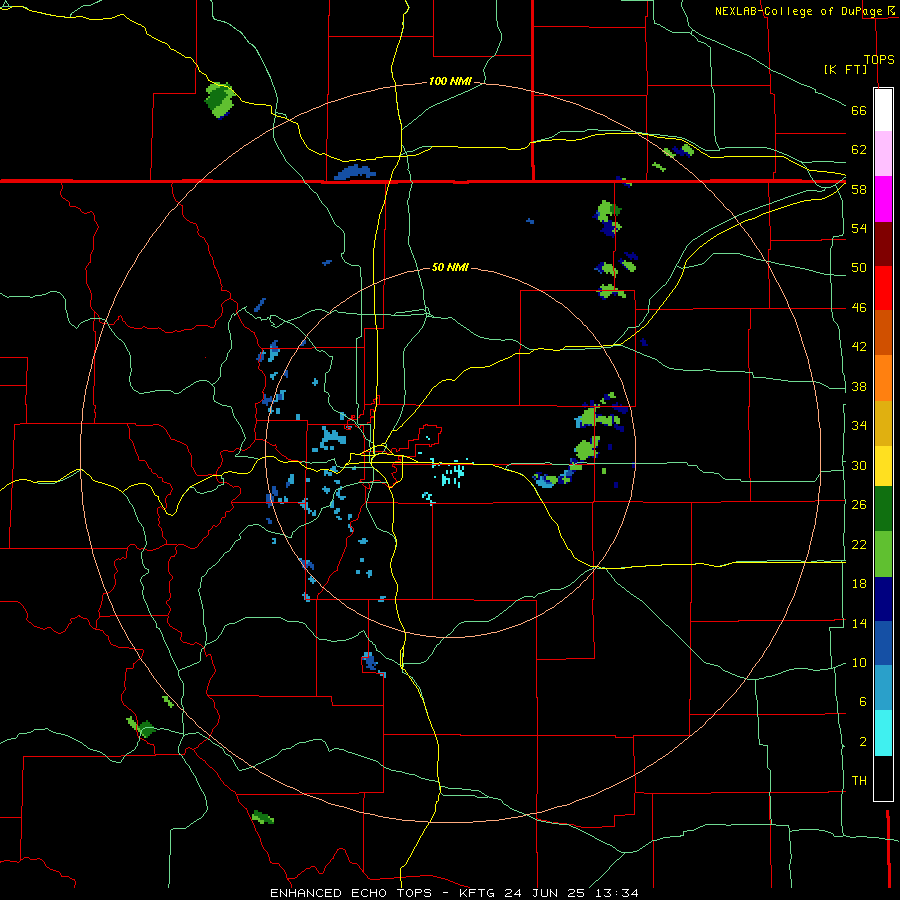
Task: Click legend value 30
Action: pos(859,465)
